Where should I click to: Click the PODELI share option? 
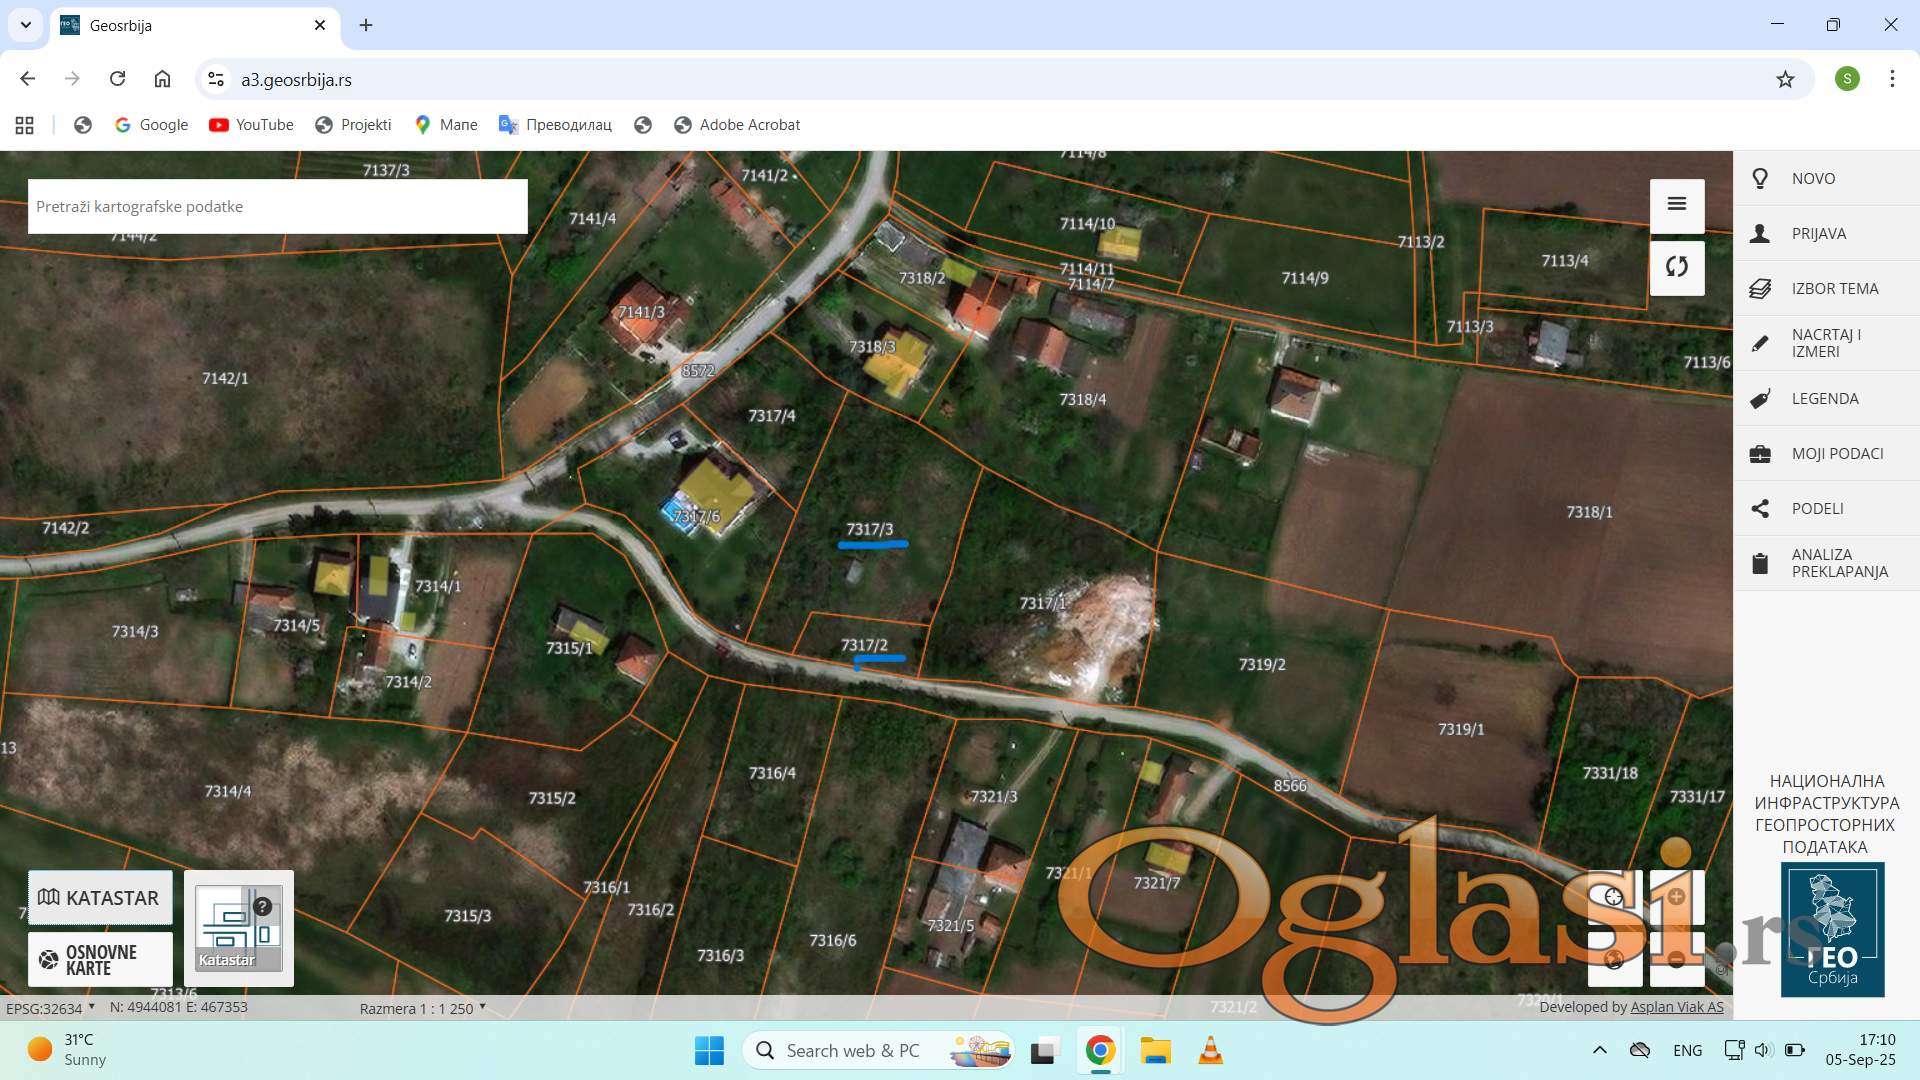pyautogui.click(x=1817, y=508)
